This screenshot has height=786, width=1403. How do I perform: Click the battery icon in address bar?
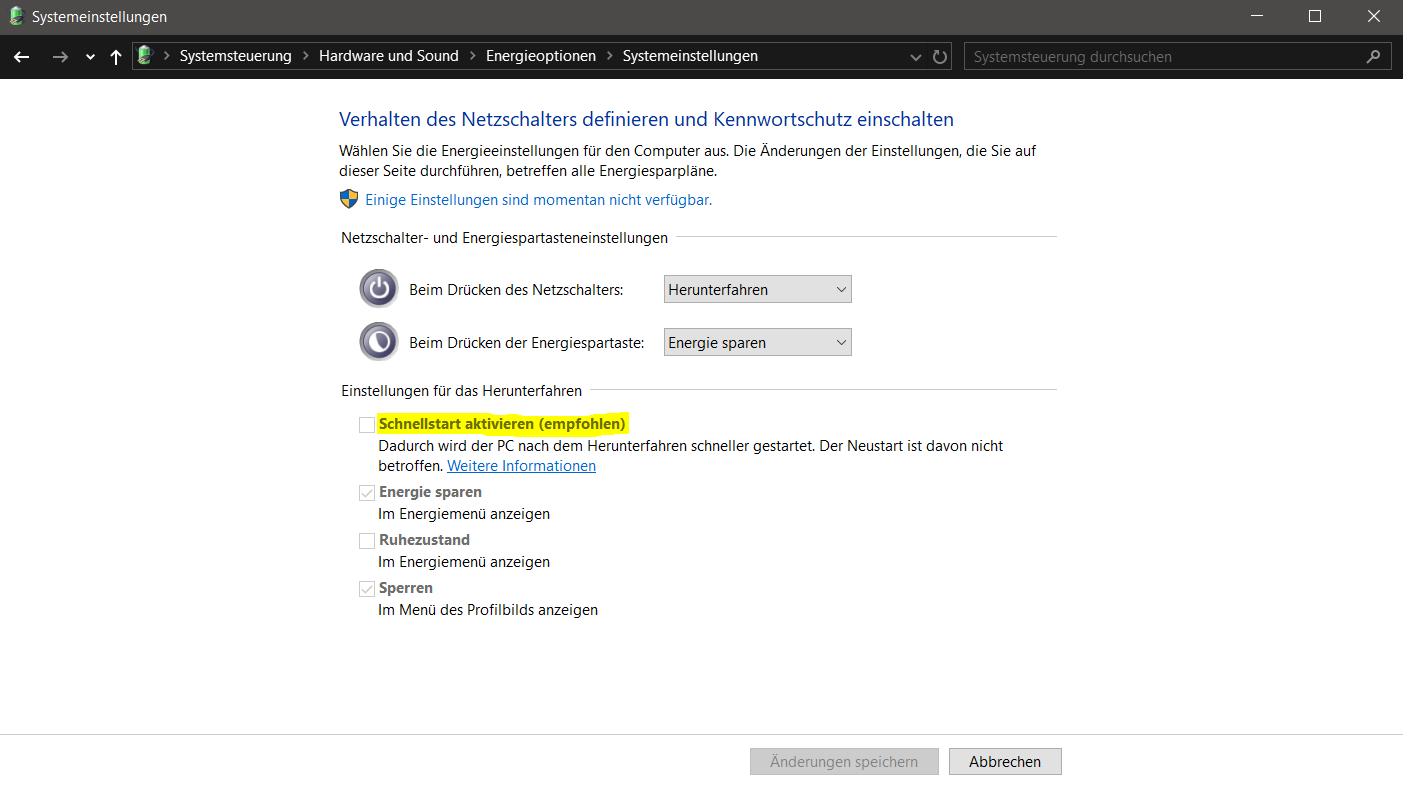point(146,56)
